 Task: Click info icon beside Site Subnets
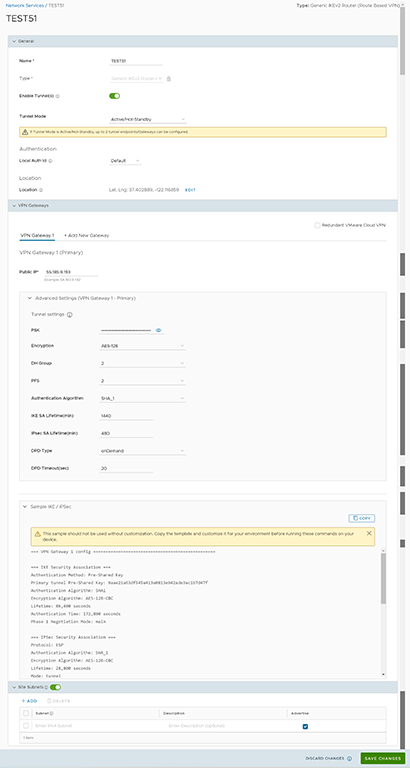click(46, 687)
